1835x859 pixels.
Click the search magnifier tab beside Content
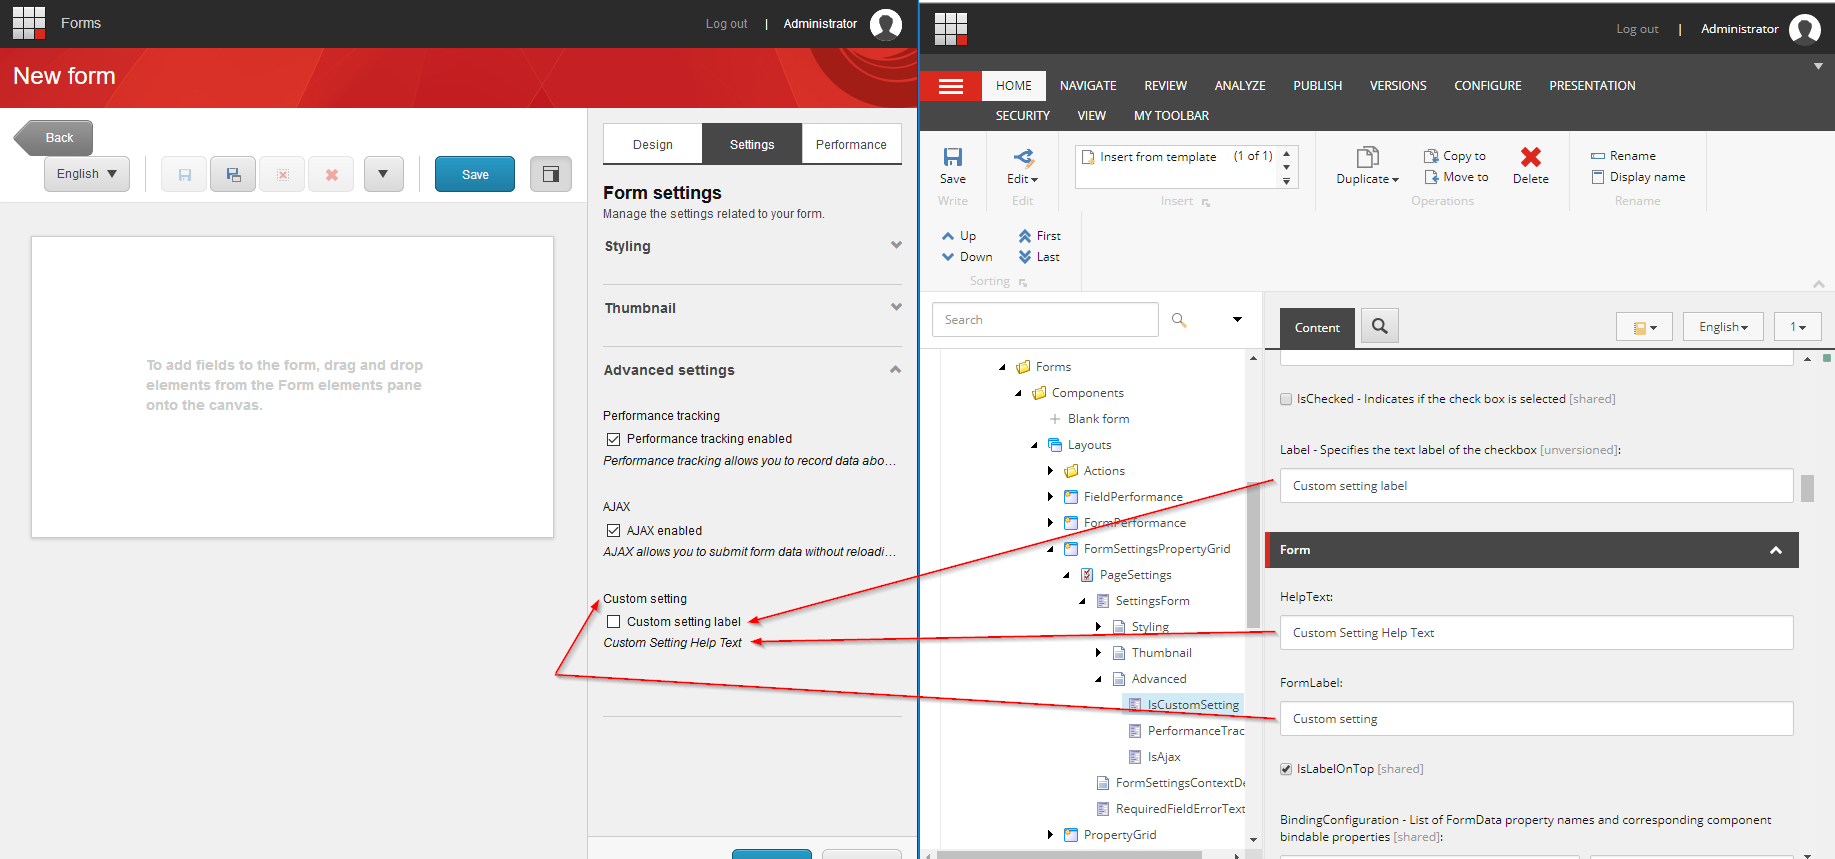click(1380, 326)
